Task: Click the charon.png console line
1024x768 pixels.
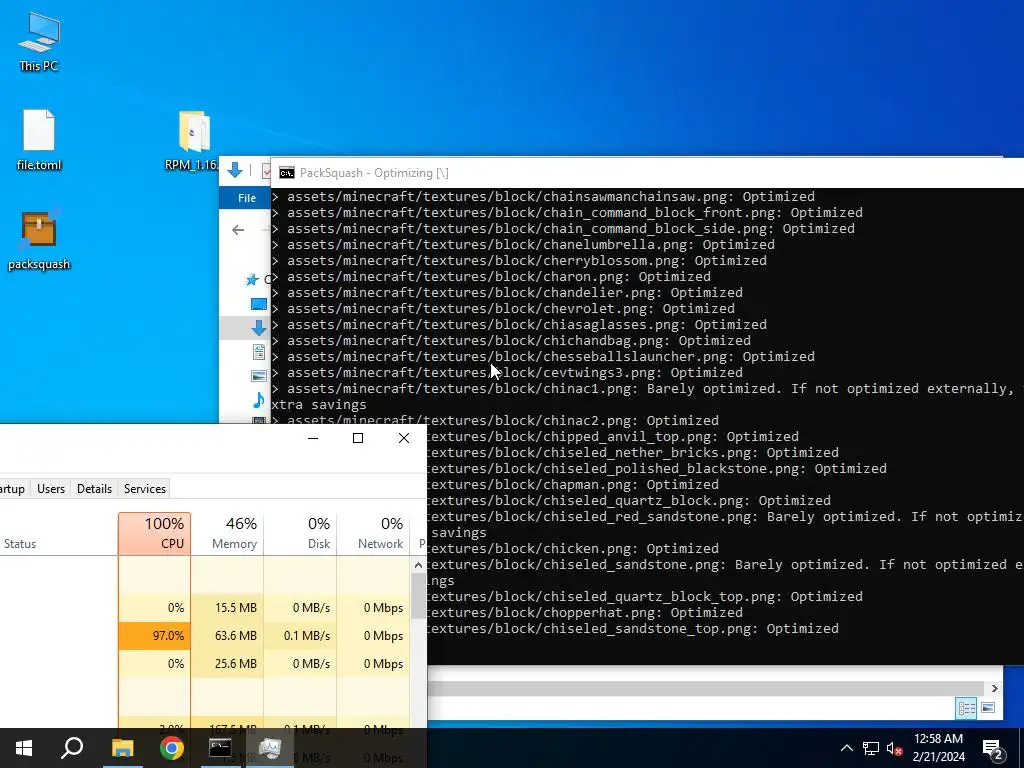Action: (x=491, y=277)
